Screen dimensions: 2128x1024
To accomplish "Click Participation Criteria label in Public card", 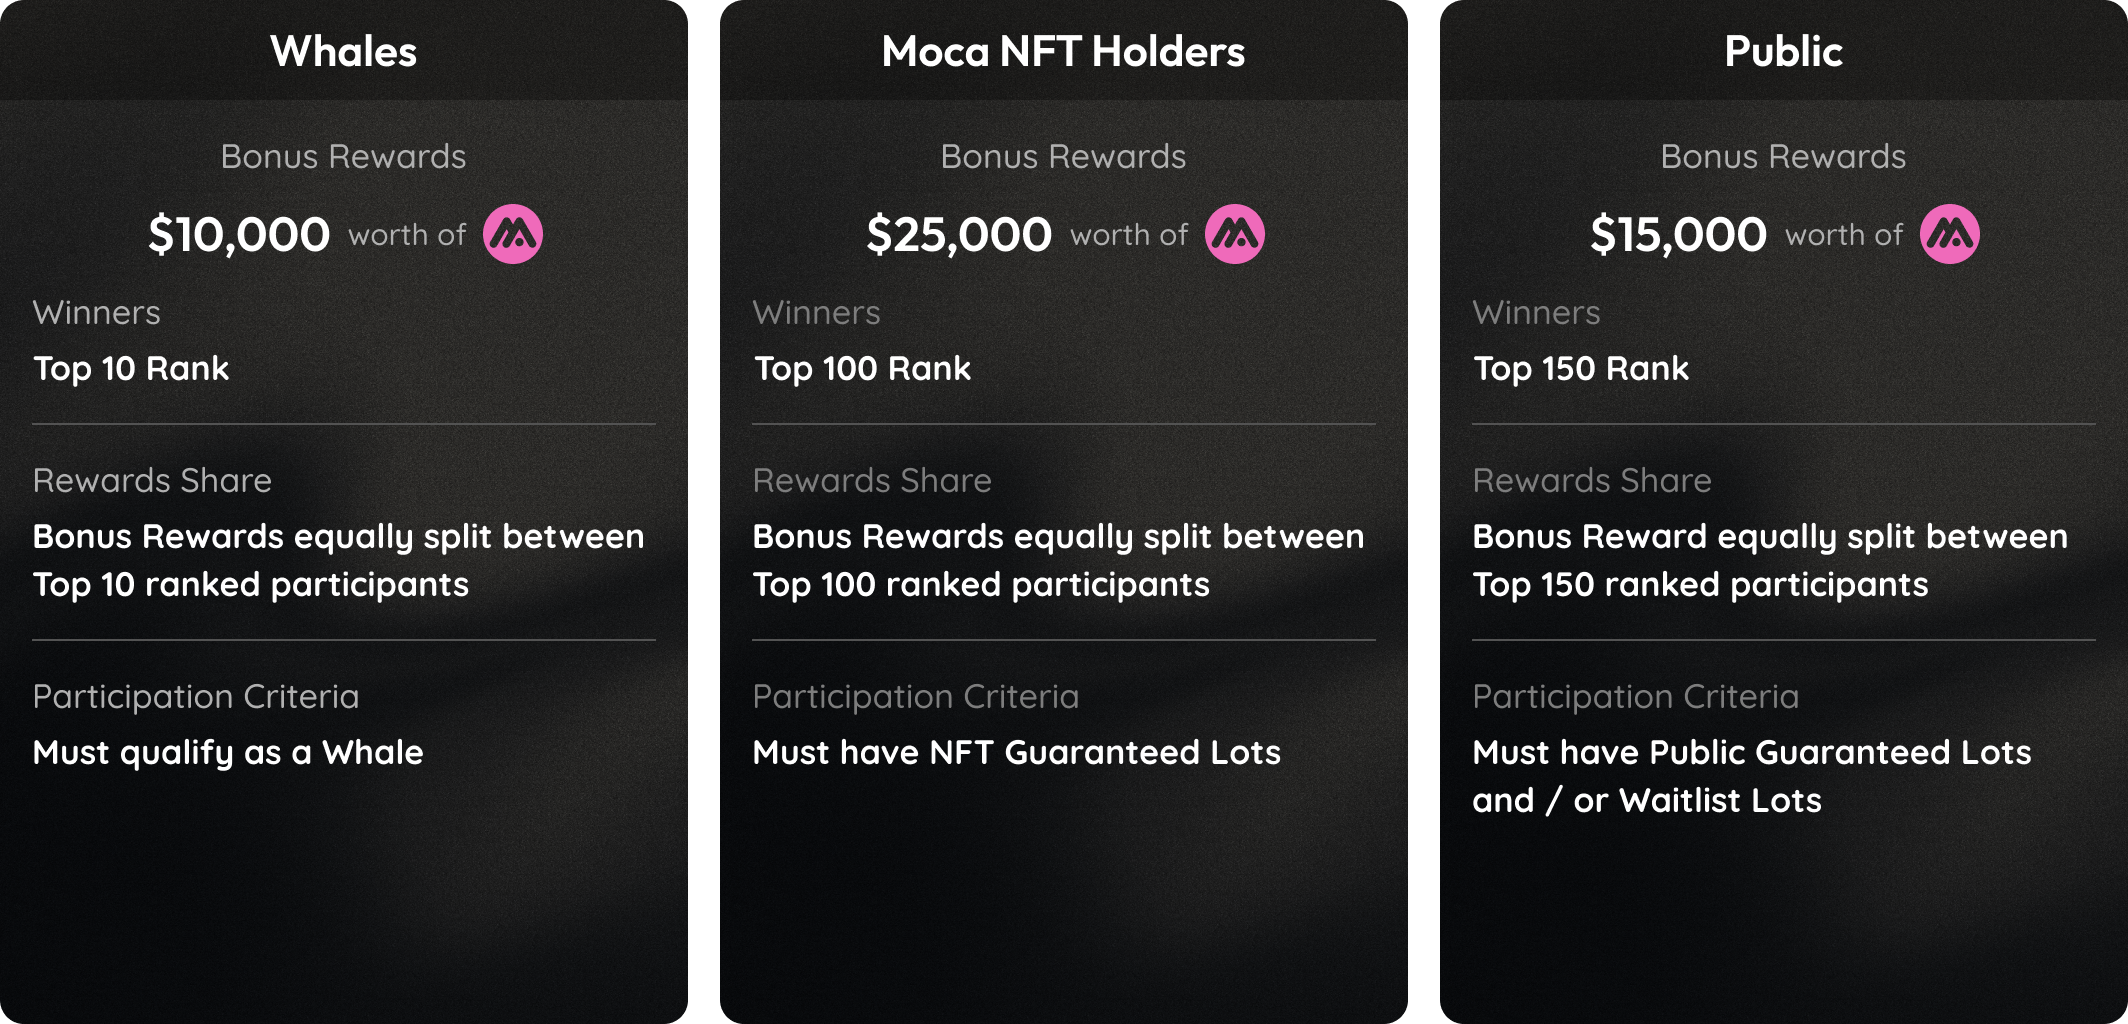I will click(1636, 697).
